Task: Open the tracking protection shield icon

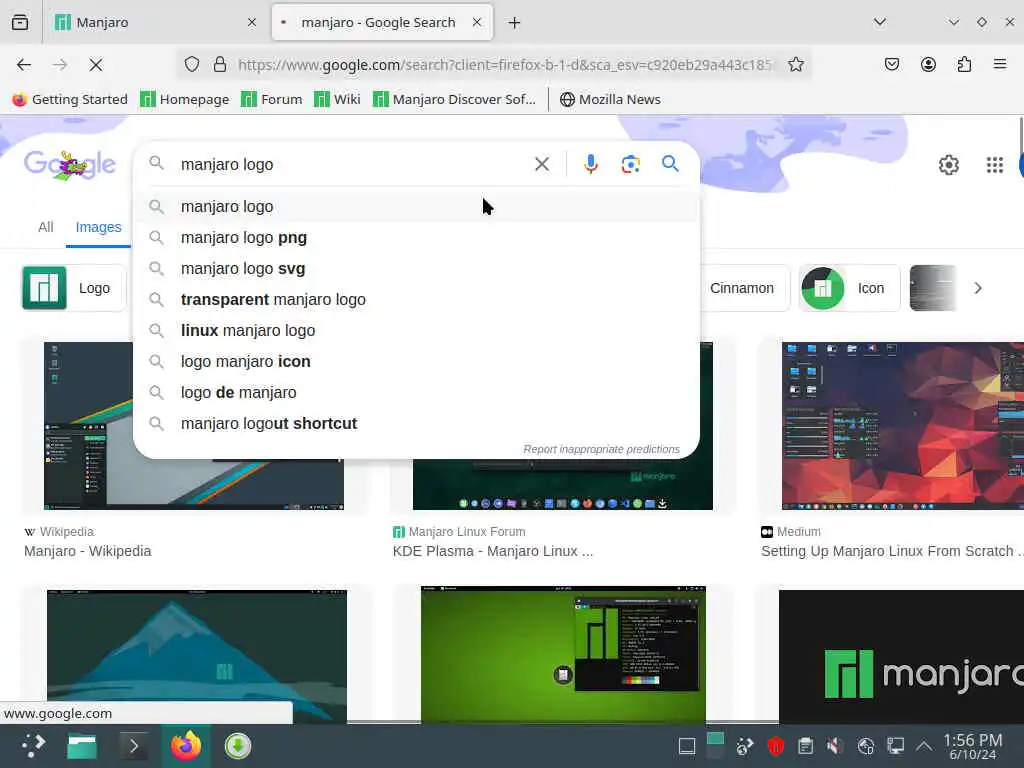Action: point(191,64)
